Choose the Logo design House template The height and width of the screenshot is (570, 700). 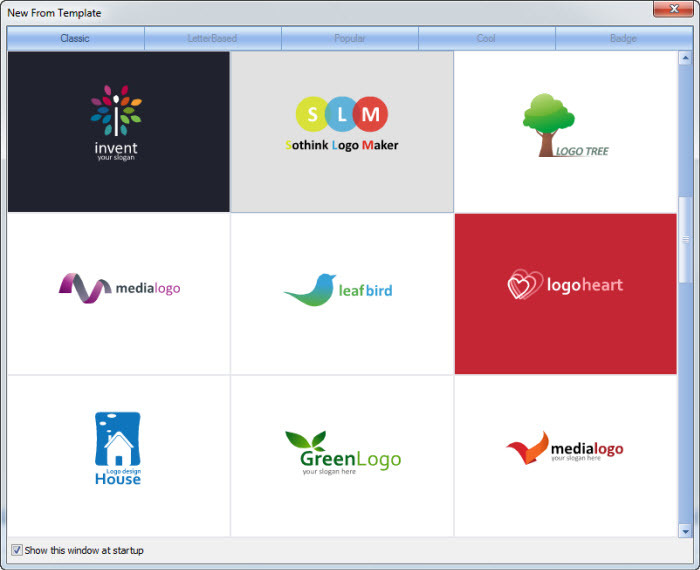coord(119,456)
